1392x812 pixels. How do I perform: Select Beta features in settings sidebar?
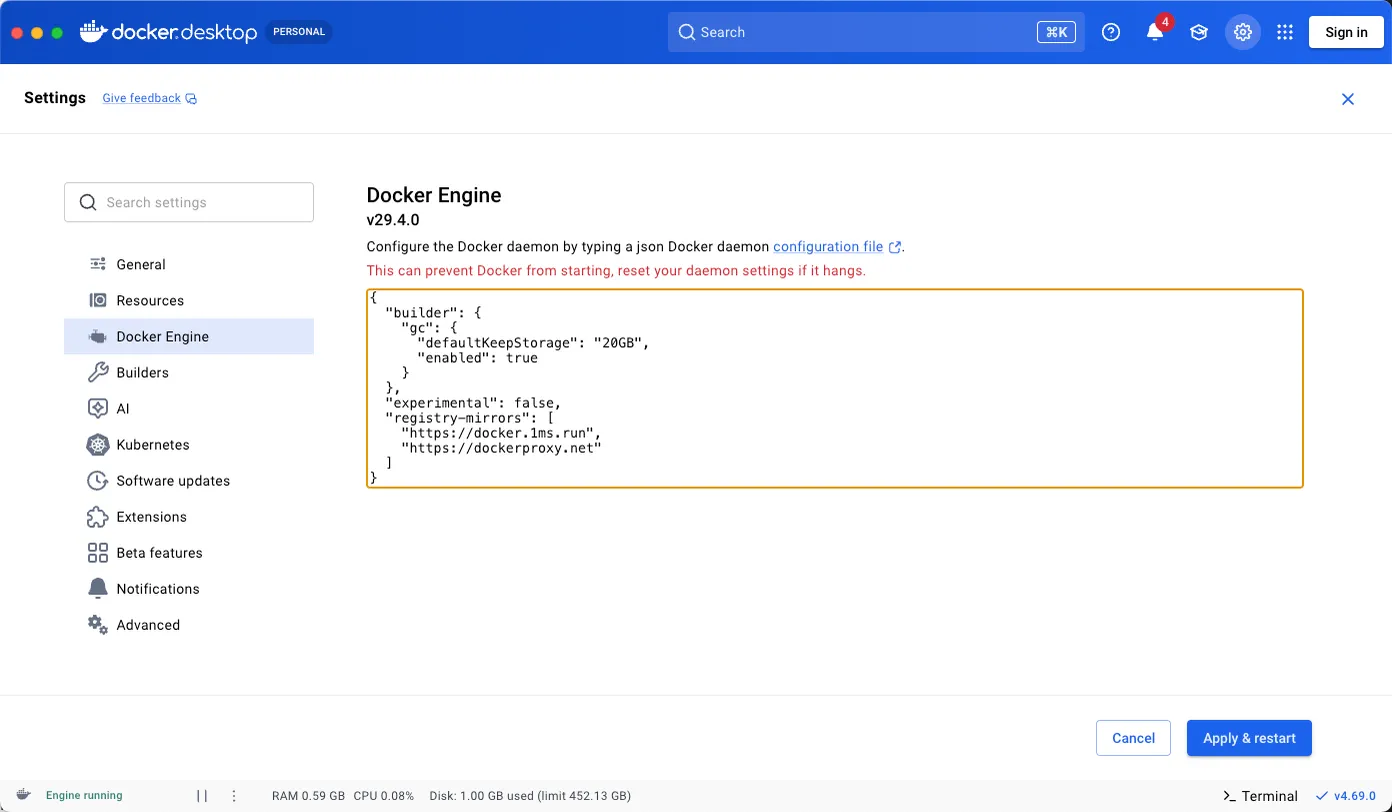point(189,552)
